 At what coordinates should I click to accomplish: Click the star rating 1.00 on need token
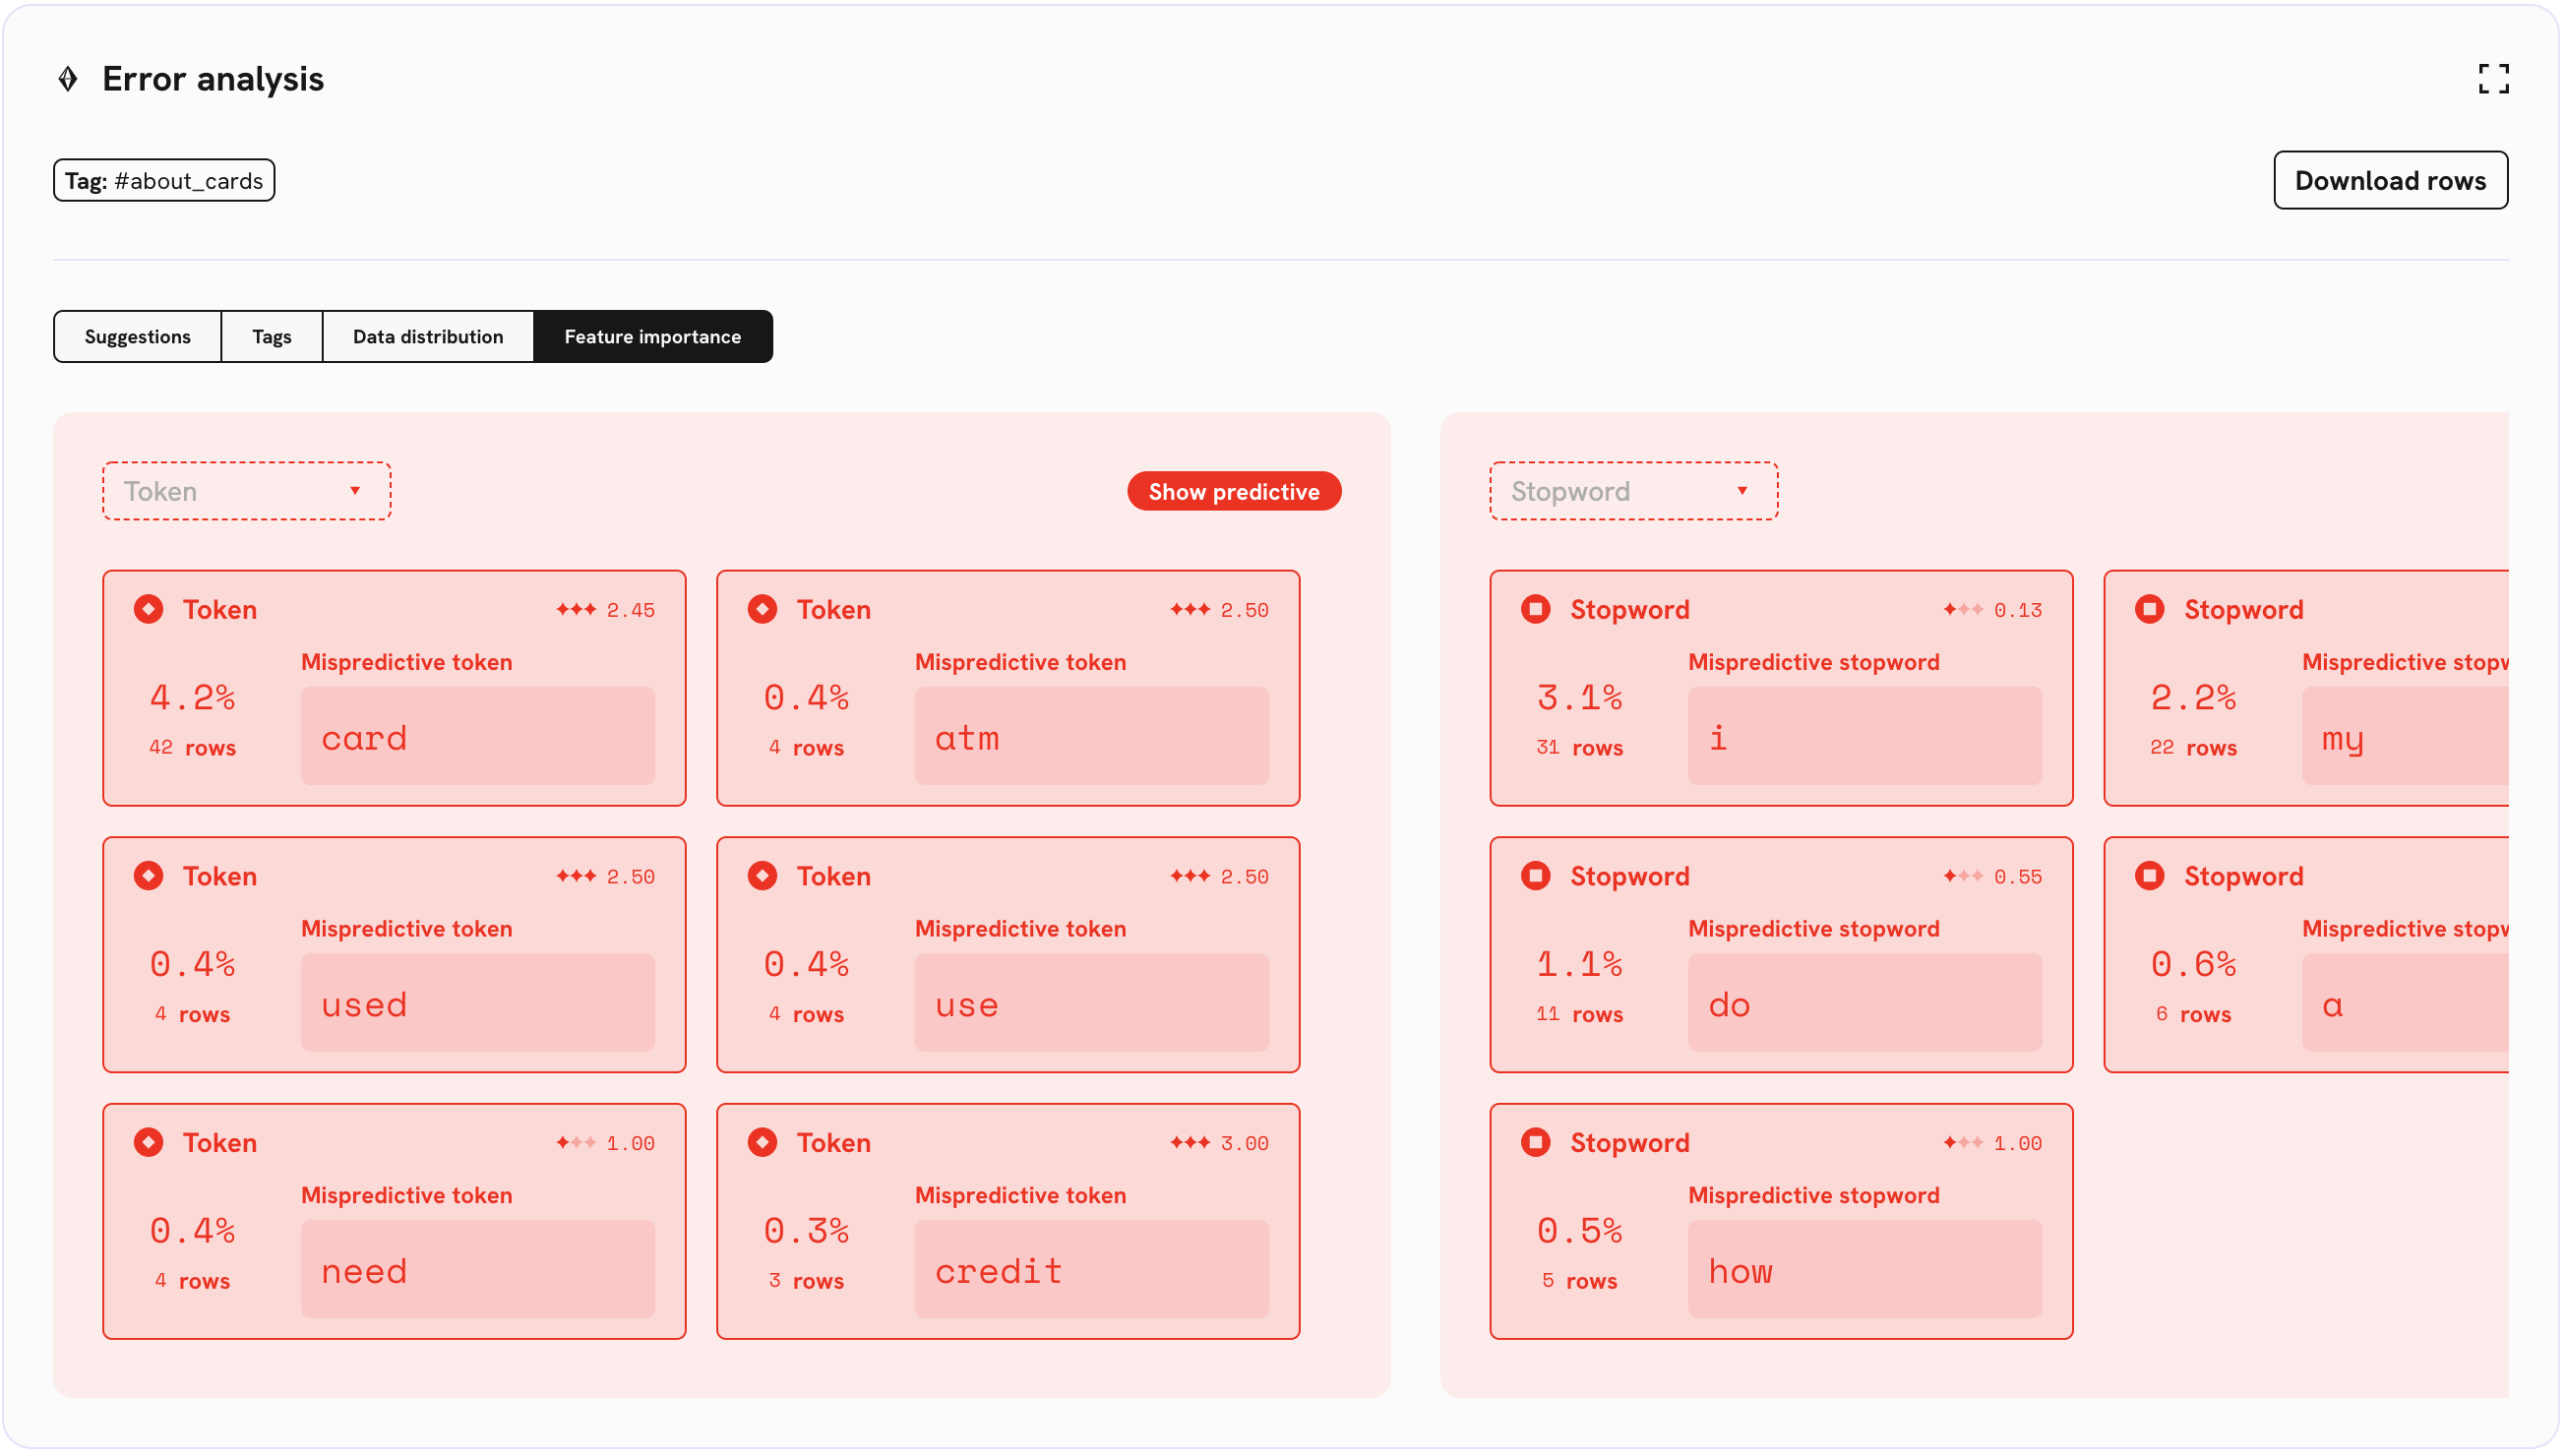pyautogui.click(x=607, y=1145)
